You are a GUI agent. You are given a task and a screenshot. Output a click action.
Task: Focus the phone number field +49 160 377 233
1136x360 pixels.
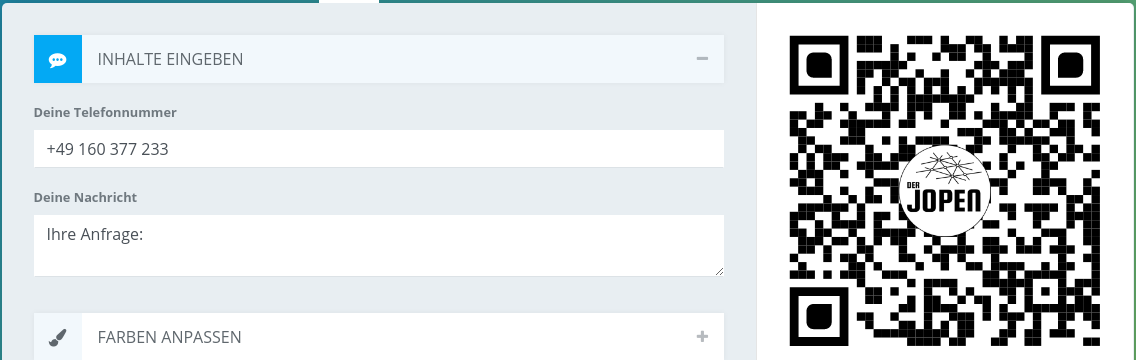coord(379,149)
